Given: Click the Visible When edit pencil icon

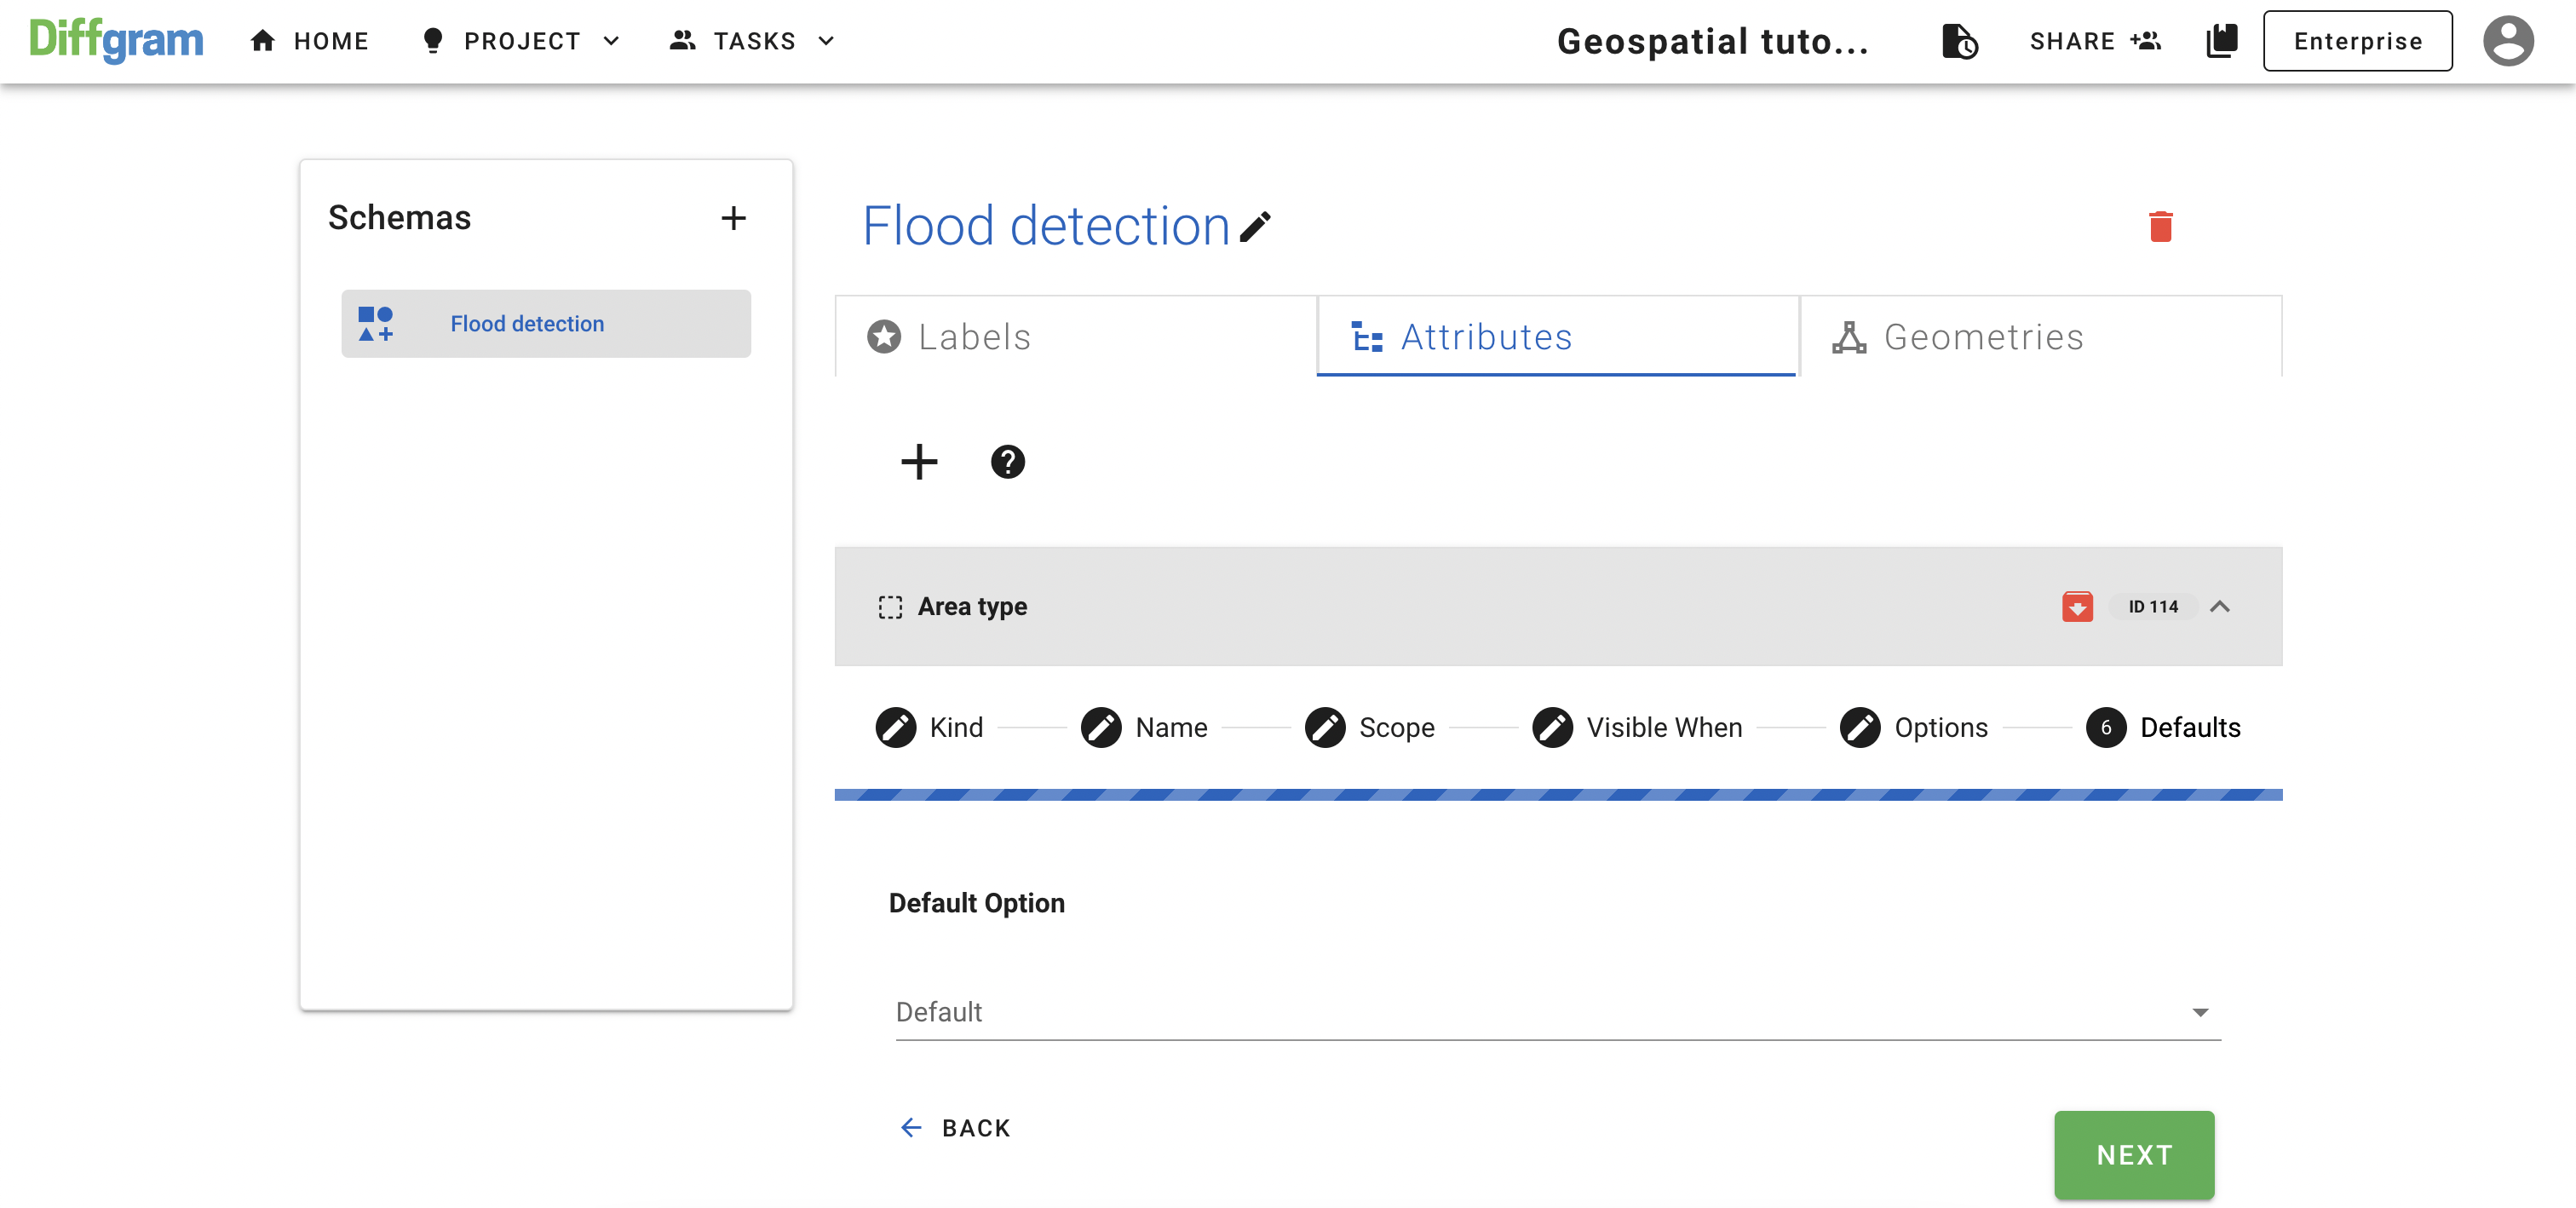Looking at the screenshot, I should point(1551,728).
